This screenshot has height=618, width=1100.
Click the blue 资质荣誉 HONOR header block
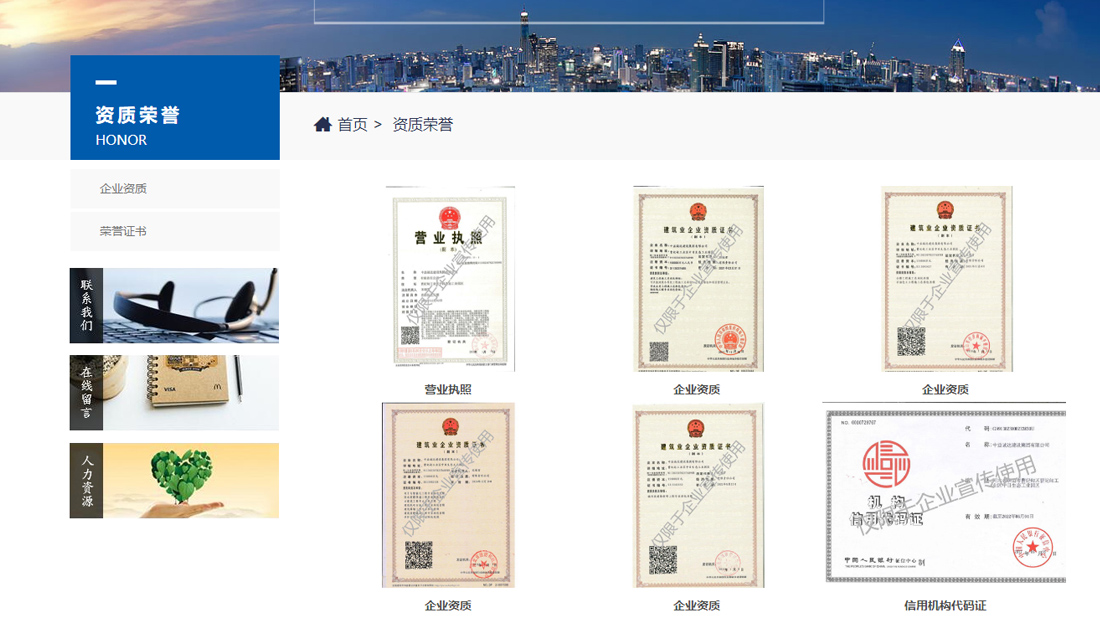pos(175,108)
